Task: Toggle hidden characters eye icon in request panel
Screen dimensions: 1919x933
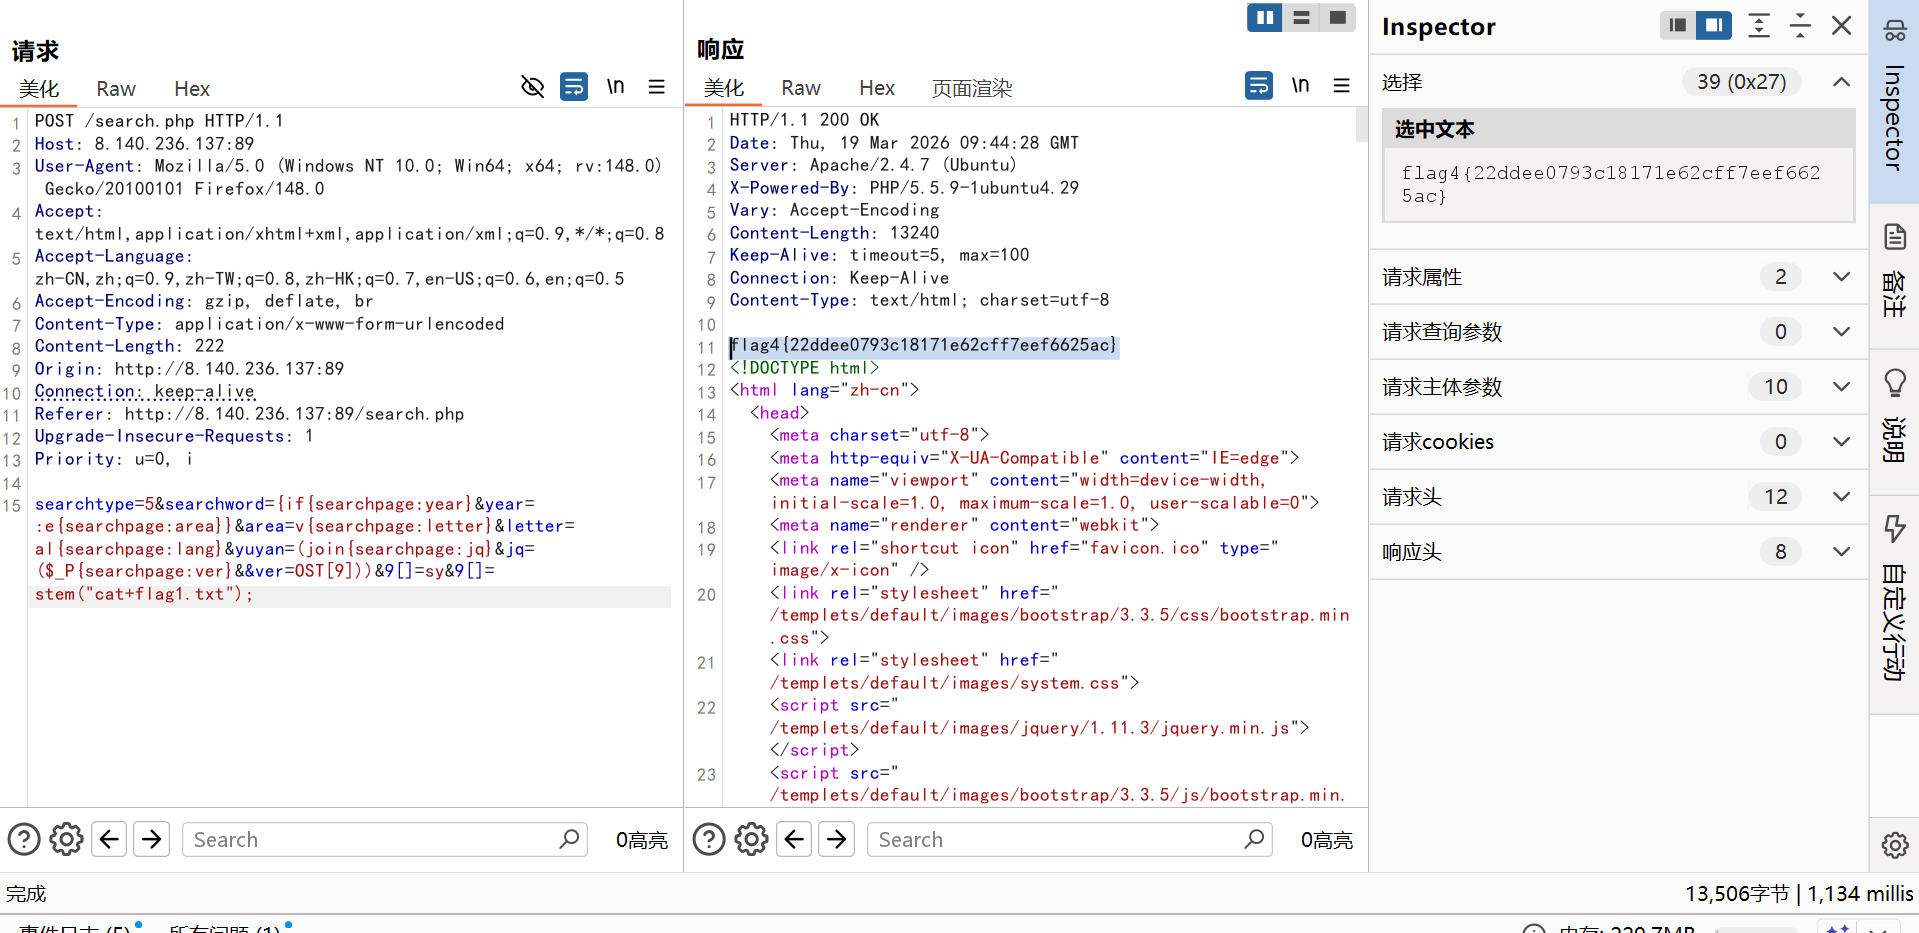Action: click(x=532, y=87)
